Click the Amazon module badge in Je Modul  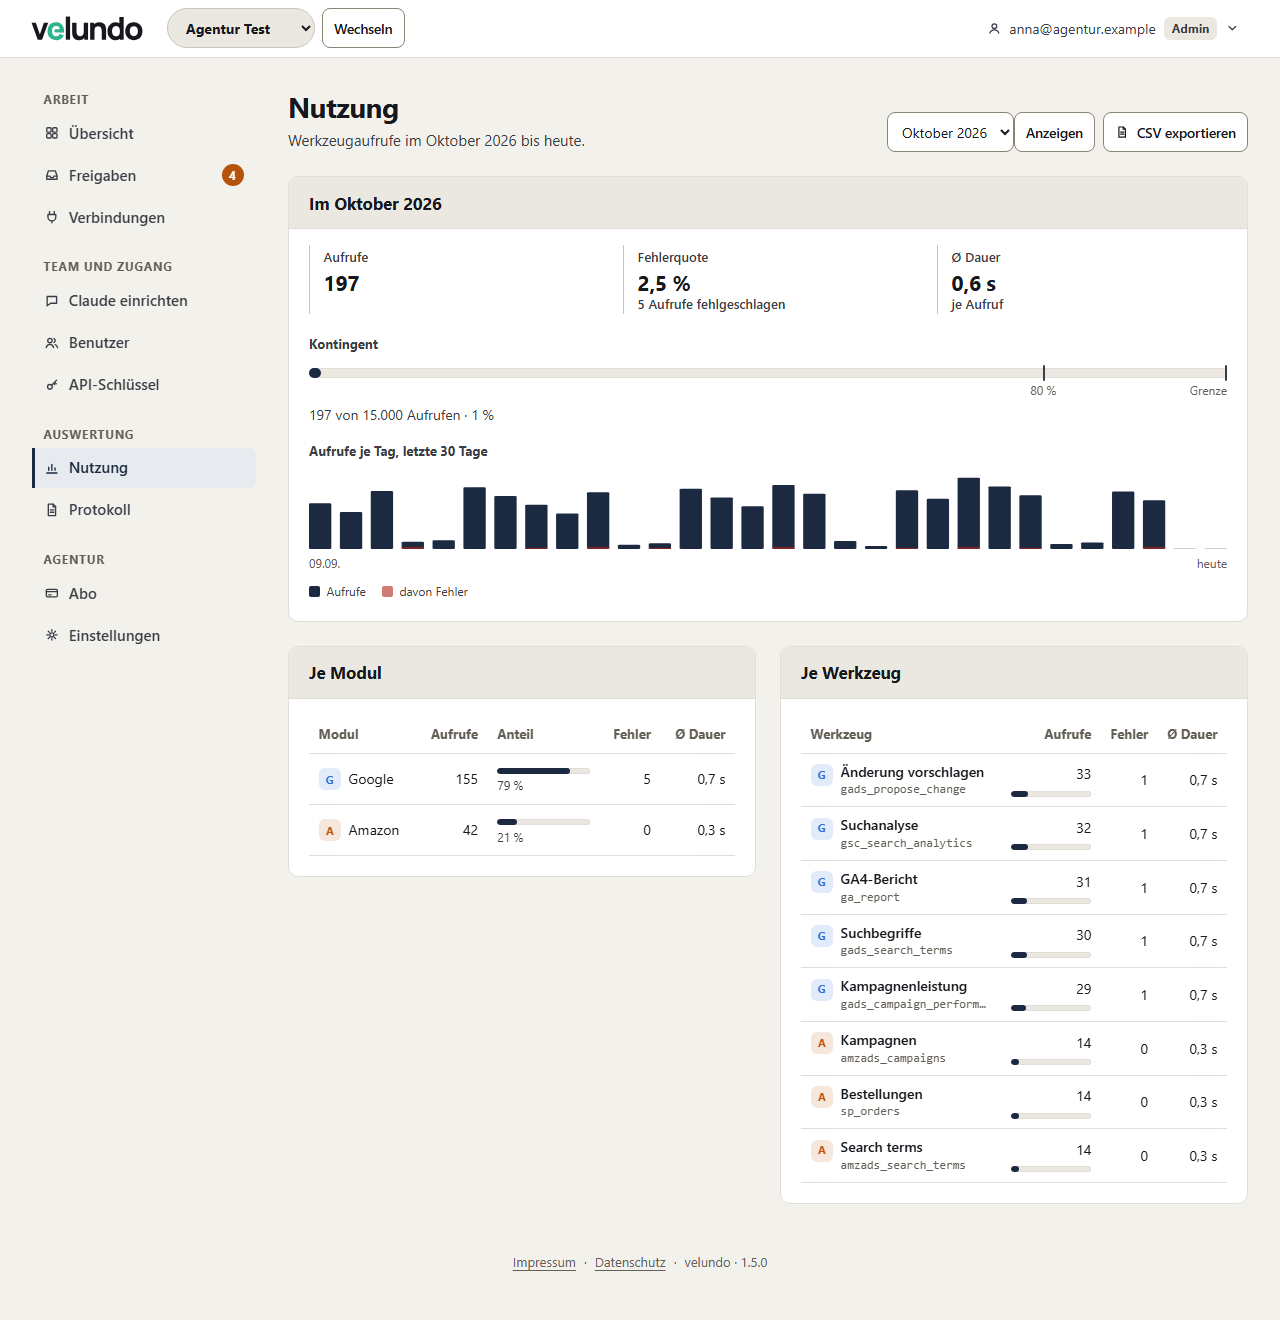(x=329, y=830)
